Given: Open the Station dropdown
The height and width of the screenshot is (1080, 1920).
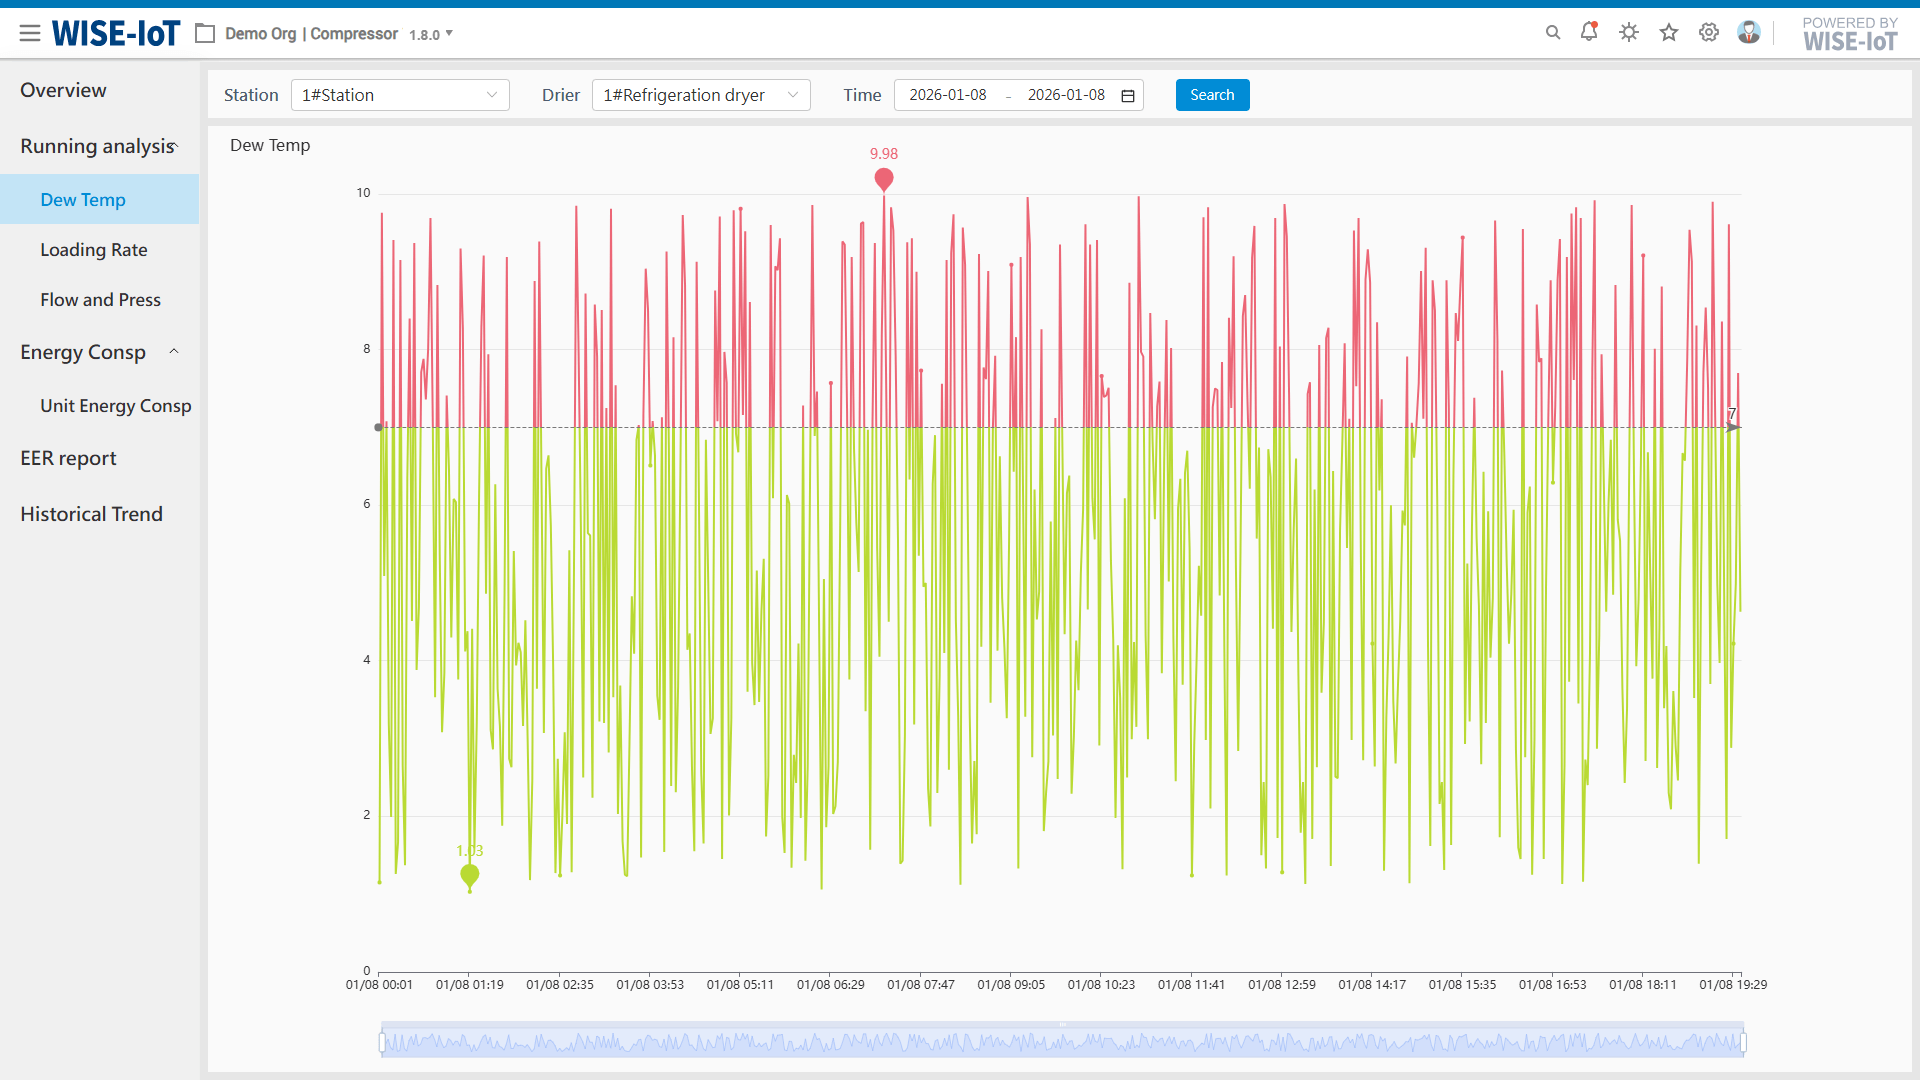Looking at the screenshot, I should click(x=400, y=95).
